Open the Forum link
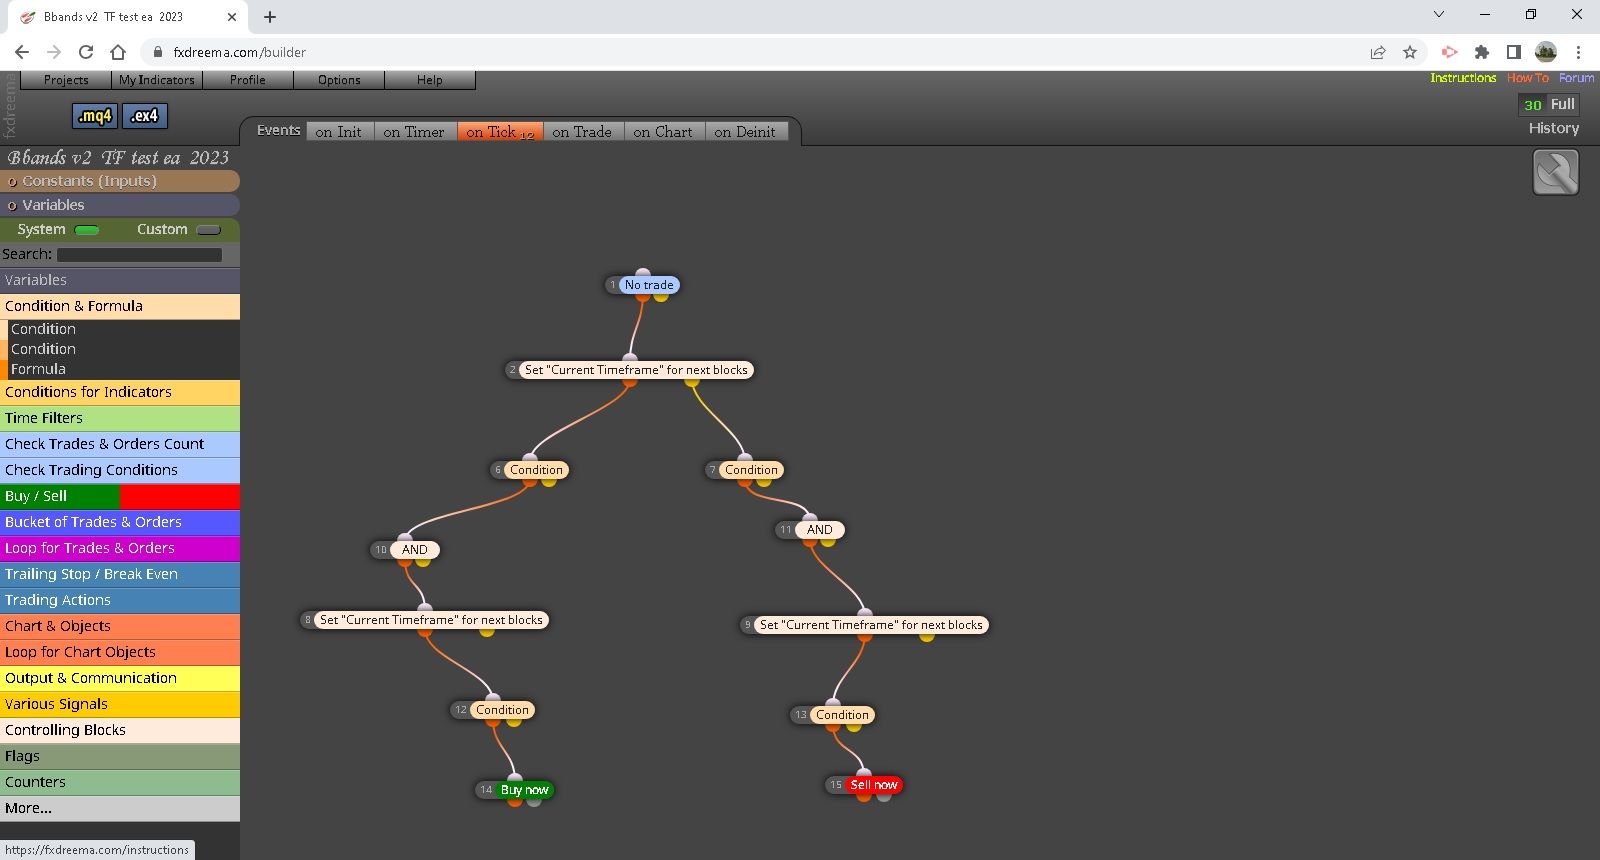The width and height of the screenshot is (1600, 860). (x=1577, y=78)
